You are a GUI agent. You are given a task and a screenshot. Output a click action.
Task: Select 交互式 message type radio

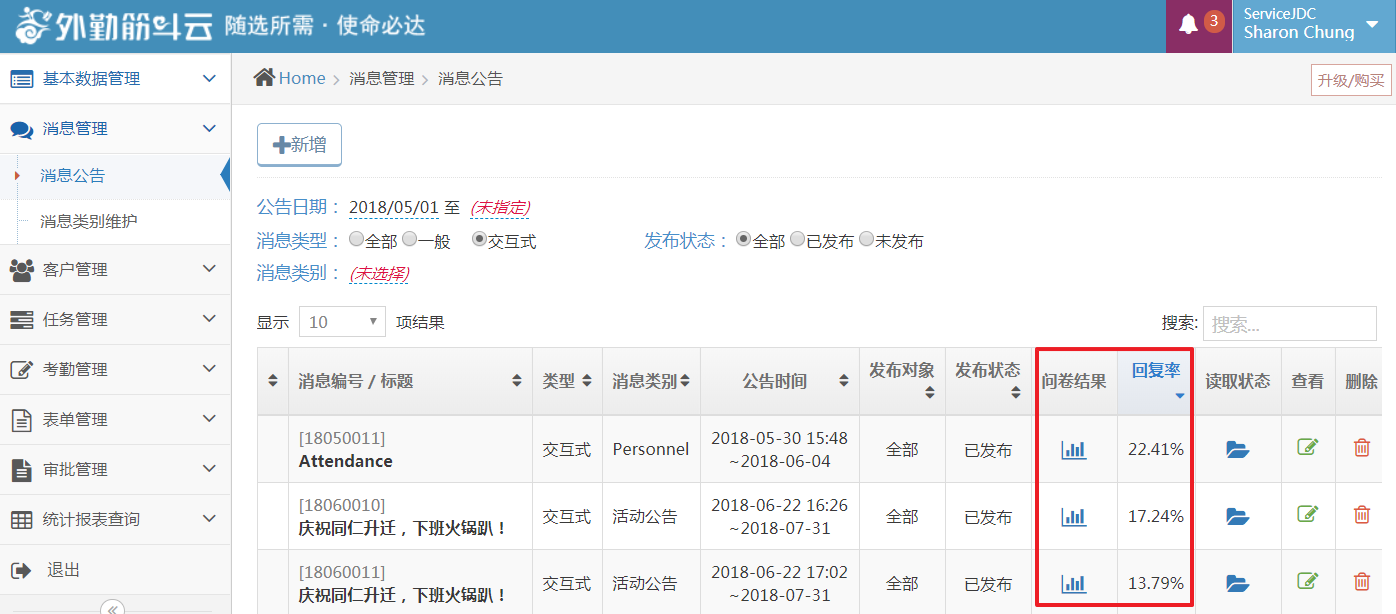pyautogui.click(x=480, y=240)
